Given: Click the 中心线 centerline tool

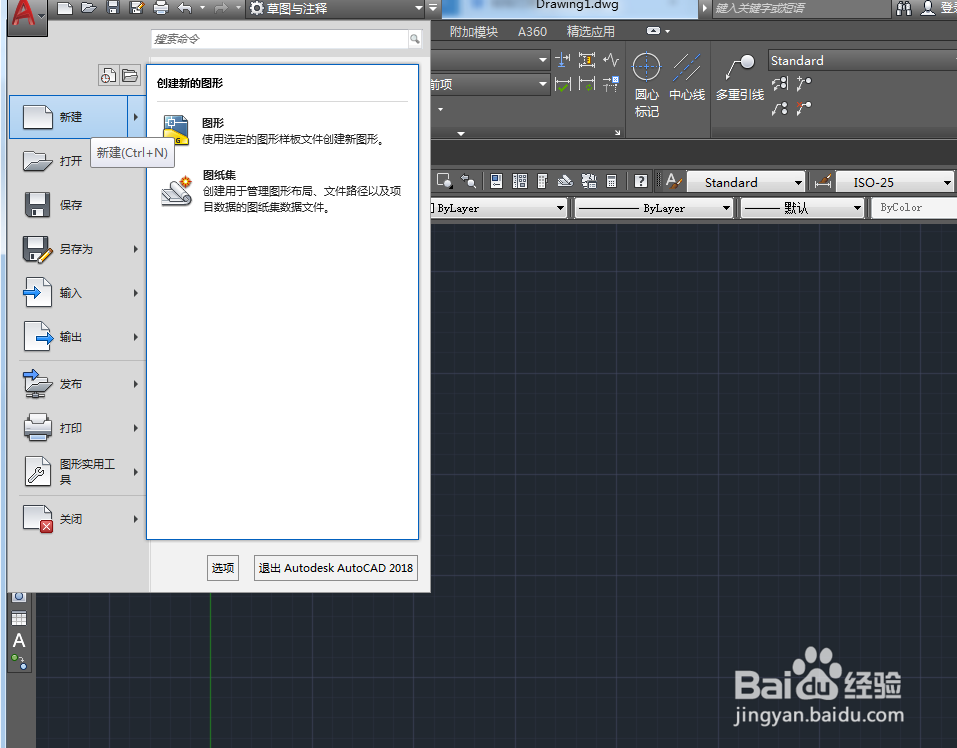Looking at the screenshot, I should (x=687, y=77).
